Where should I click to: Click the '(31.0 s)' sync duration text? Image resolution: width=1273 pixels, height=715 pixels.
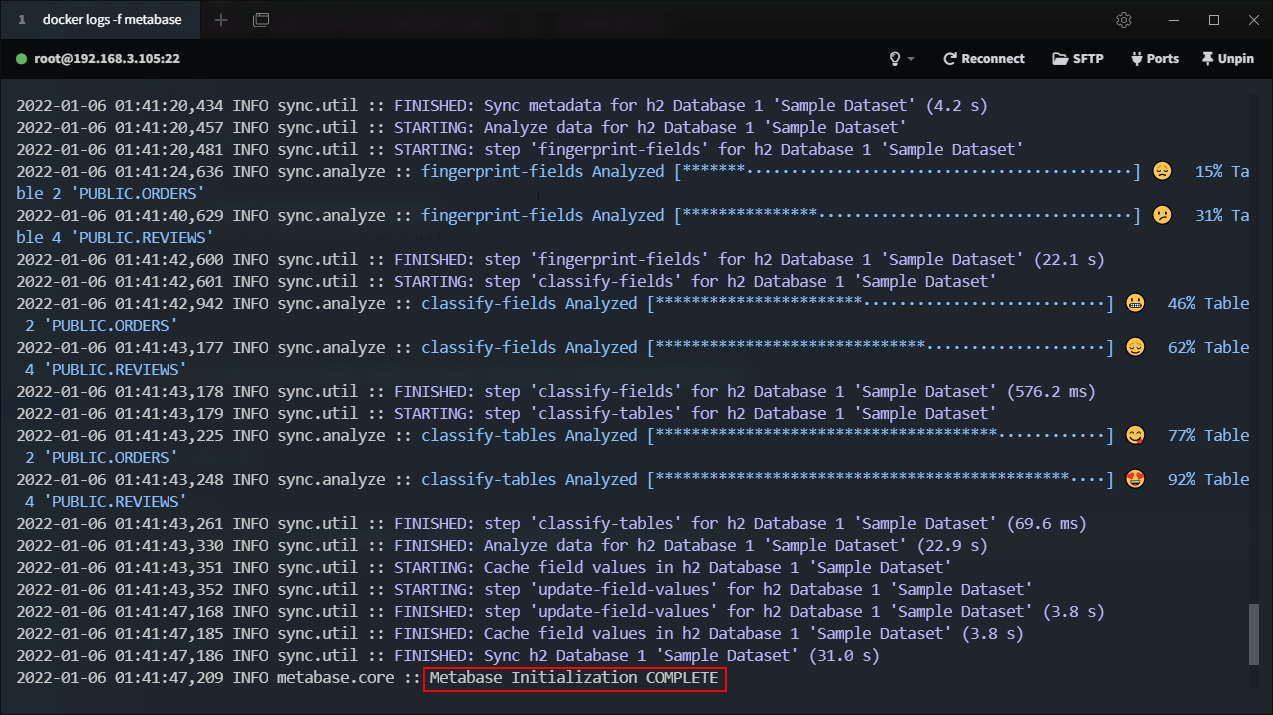843,655
